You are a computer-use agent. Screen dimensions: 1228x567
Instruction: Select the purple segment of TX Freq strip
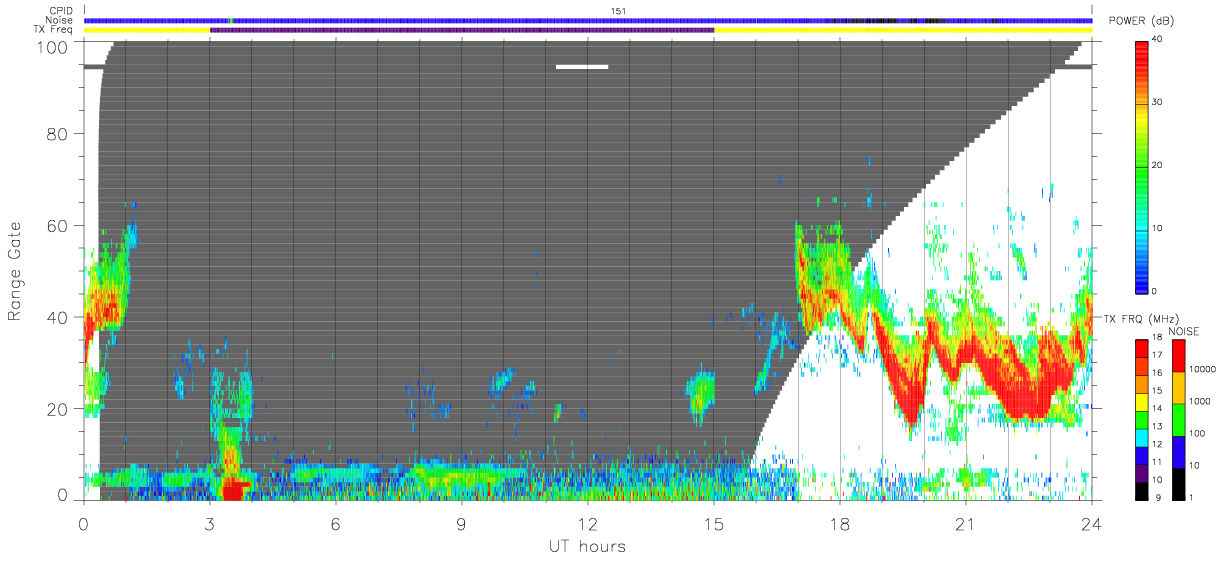click(x=462, y=30)
